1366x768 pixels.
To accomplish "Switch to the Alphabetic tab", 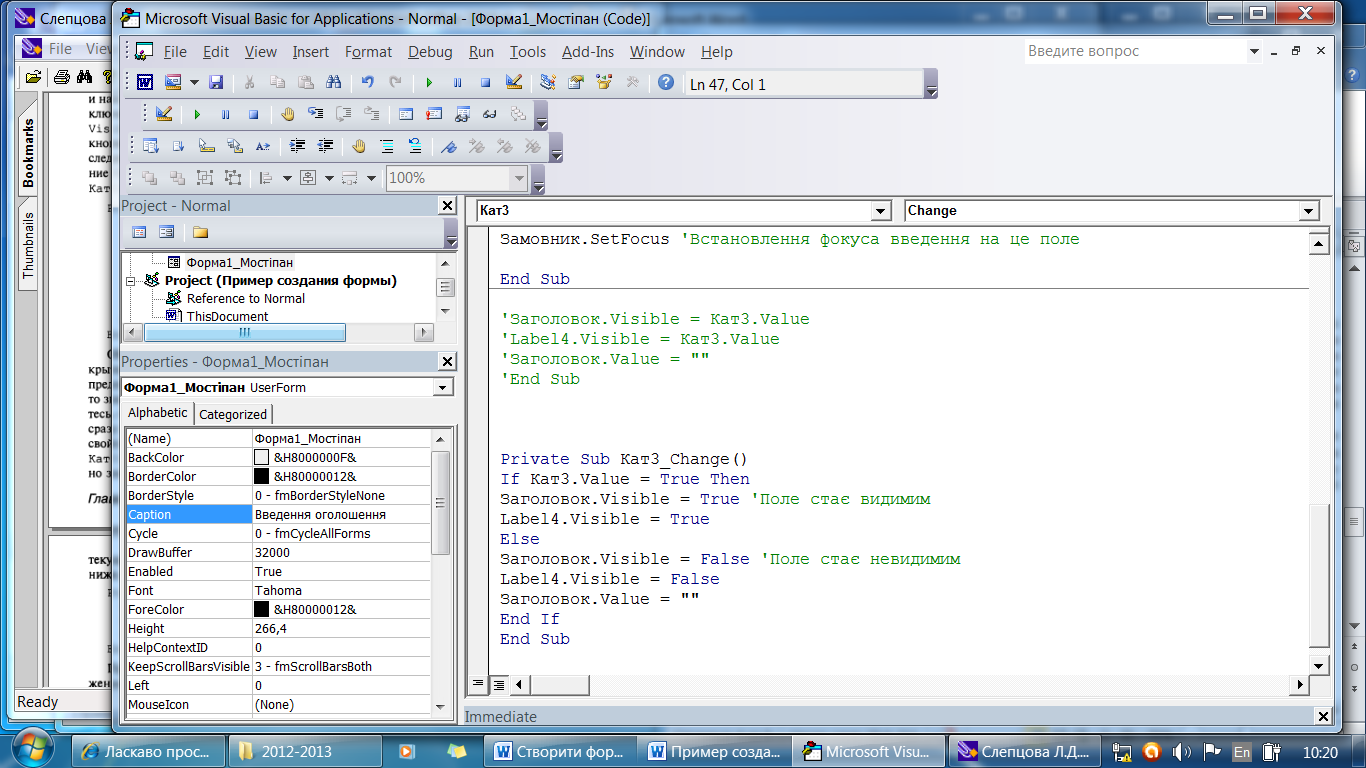I will tap(157, 413).
